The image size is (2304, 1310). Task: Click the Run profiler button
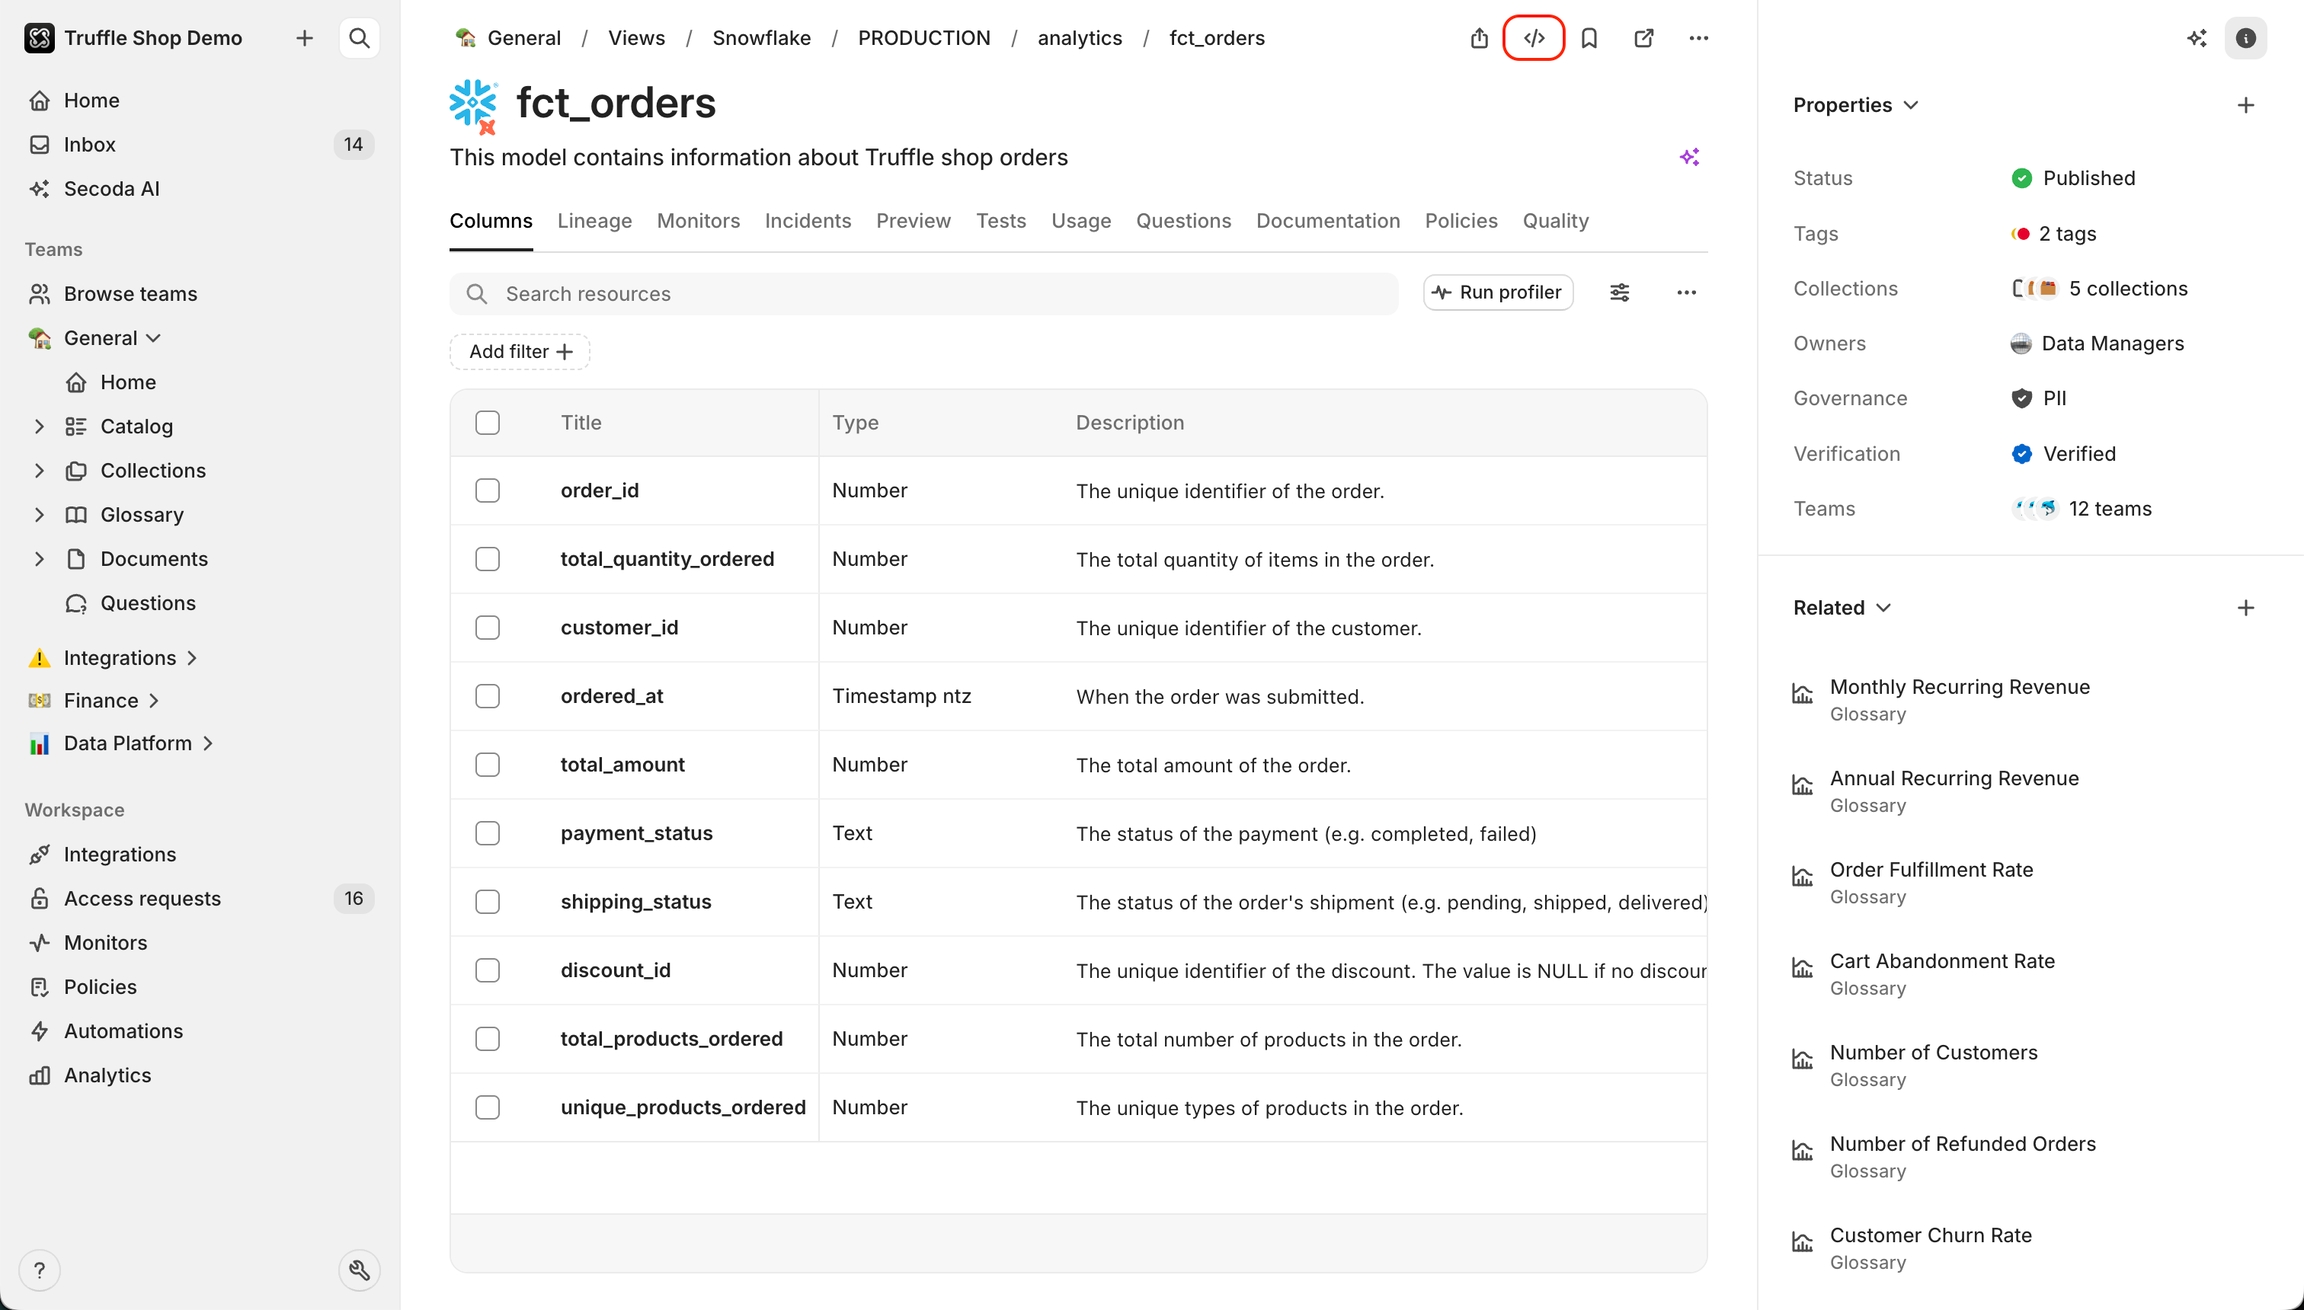tap(1497, 292)
